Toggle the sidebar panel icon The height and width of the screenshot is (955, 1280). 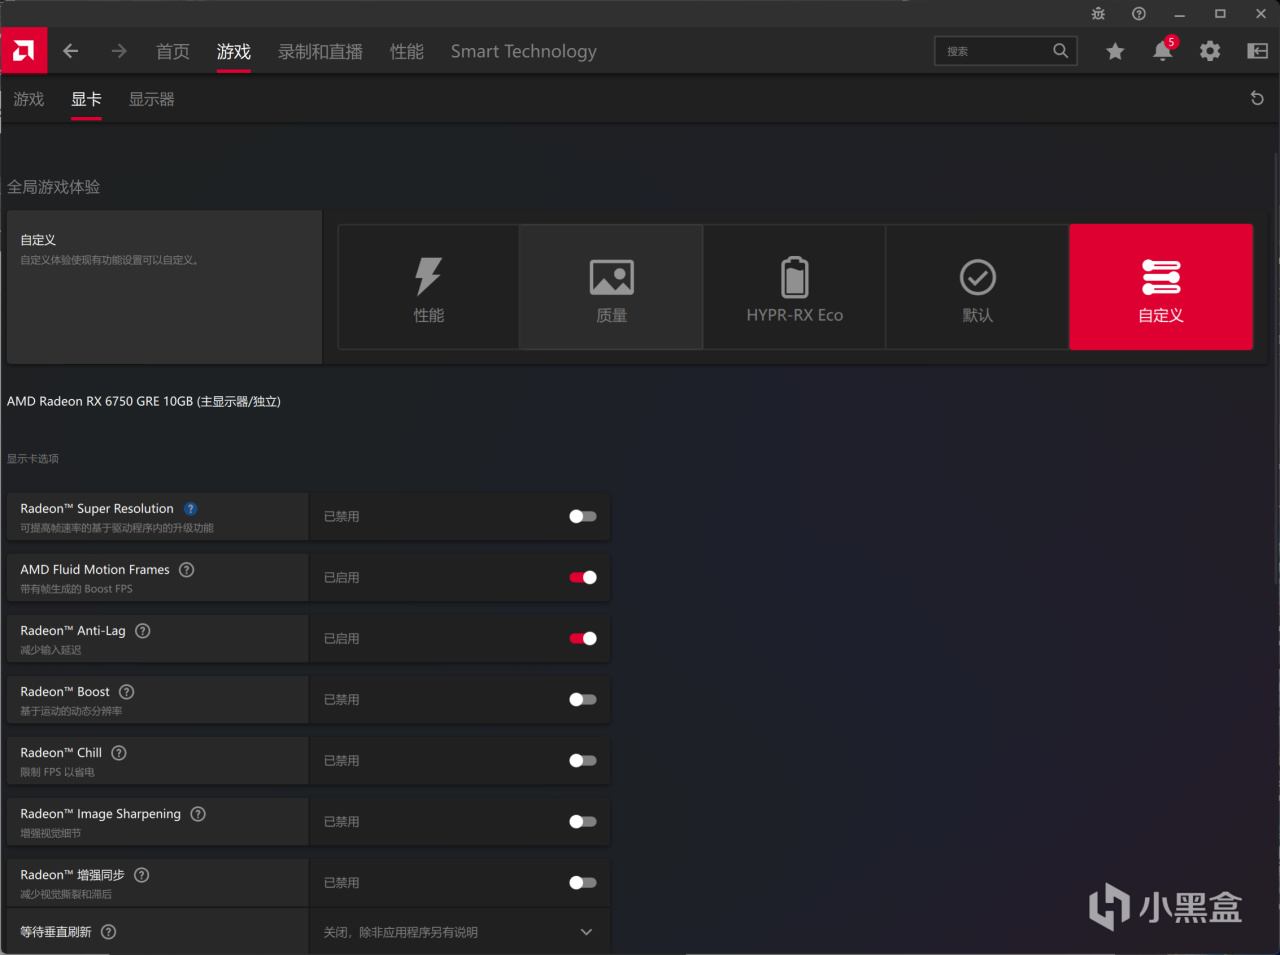(x=1258, y=51)
